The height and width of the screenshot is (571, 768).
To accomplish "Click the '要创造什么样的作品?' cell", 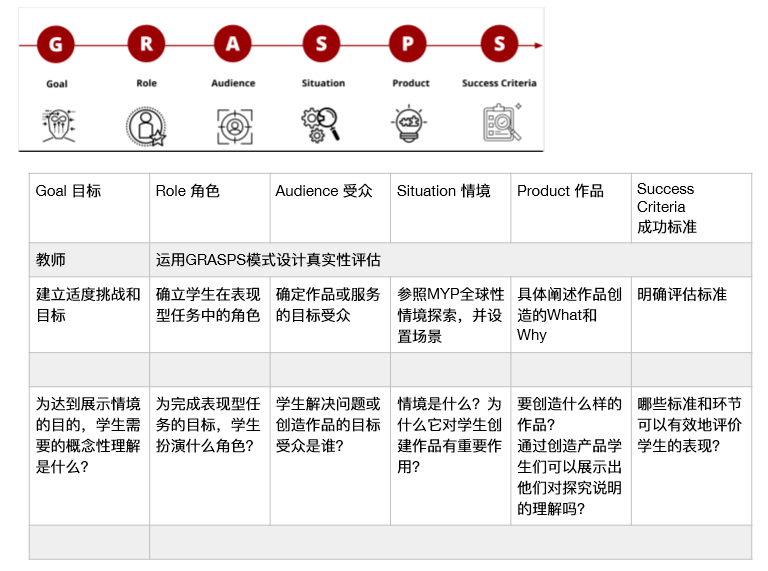I will point(571,455).
